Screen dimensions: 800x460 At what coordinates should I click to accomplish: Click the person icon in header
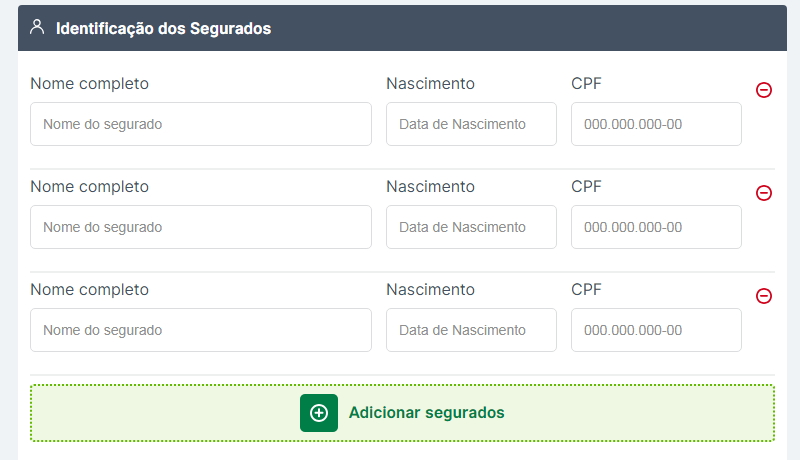tap(38, 27)
